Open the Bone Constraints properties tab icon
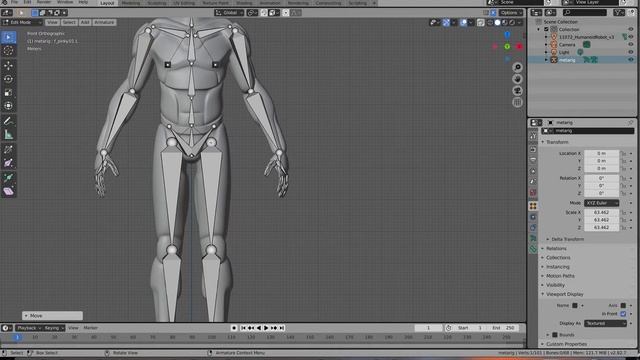The width and height of the screenshot is (640, 360). tap(533, 249)
